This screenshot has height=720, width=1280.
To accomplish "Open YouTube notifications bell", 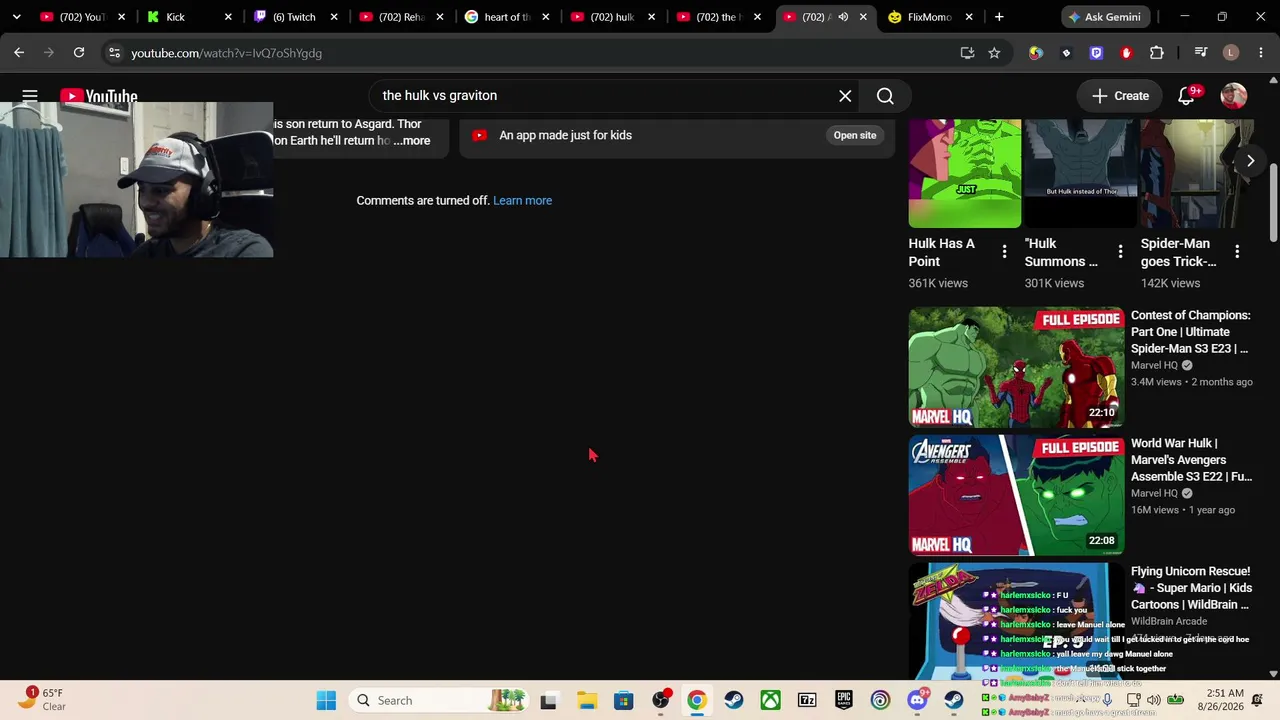I will (x=1186, y=96).
